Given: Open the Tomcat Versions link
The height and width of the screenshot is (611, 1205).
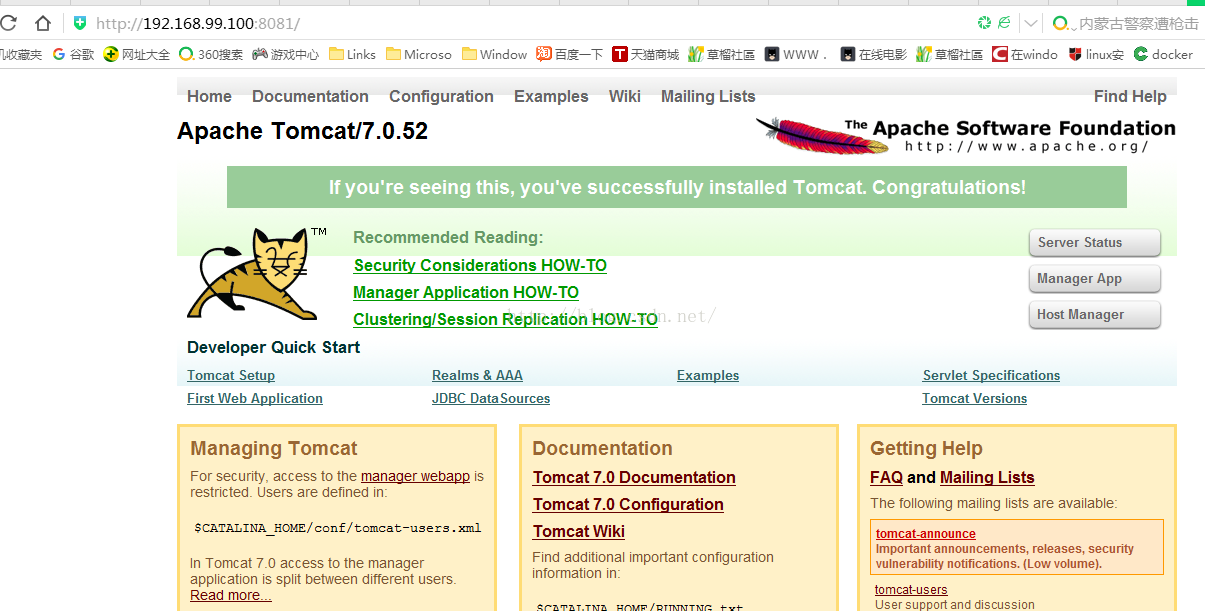Looking at the screenshot, I should point(974,398).
